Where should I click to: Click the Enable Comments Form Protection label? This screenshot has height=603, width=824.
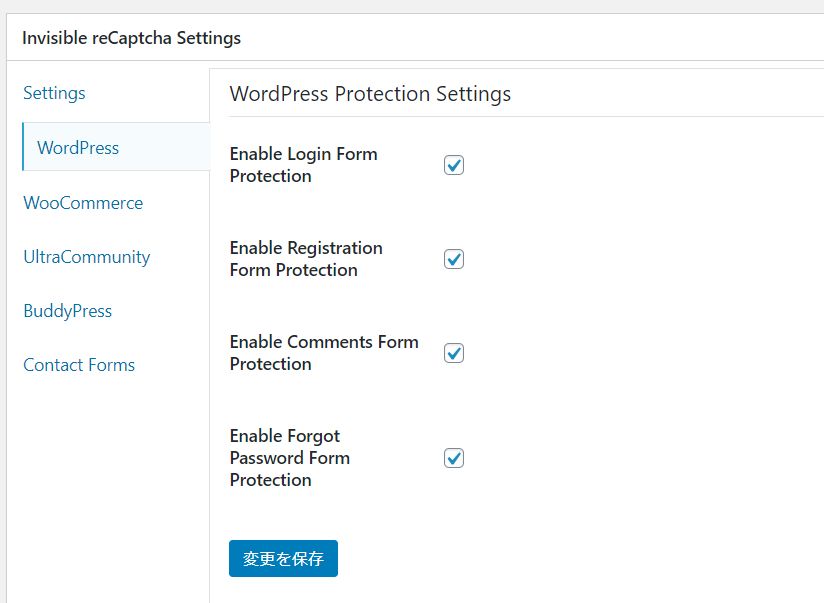324,353
